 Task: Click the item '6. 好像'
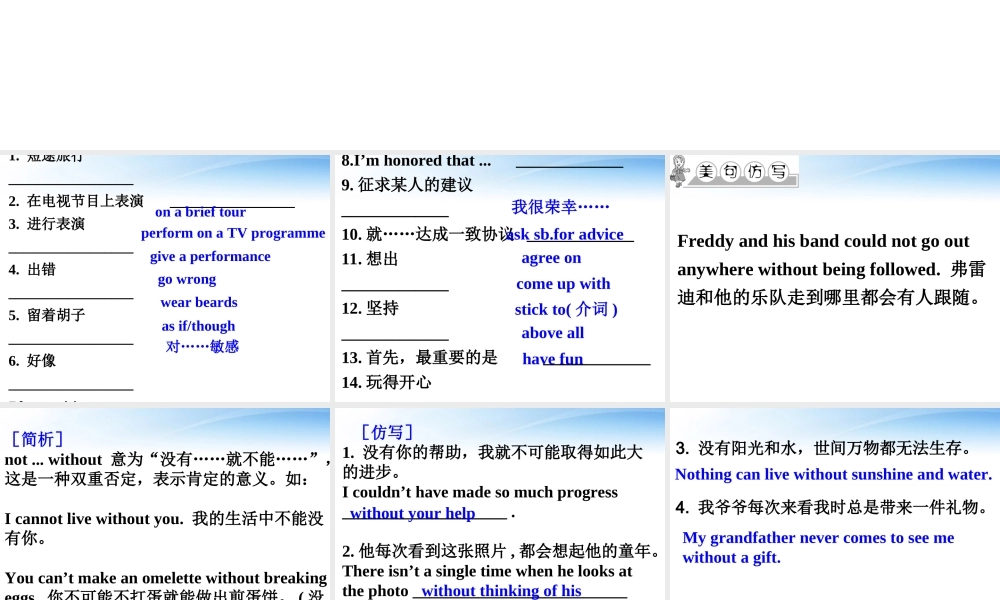point(32,361)
